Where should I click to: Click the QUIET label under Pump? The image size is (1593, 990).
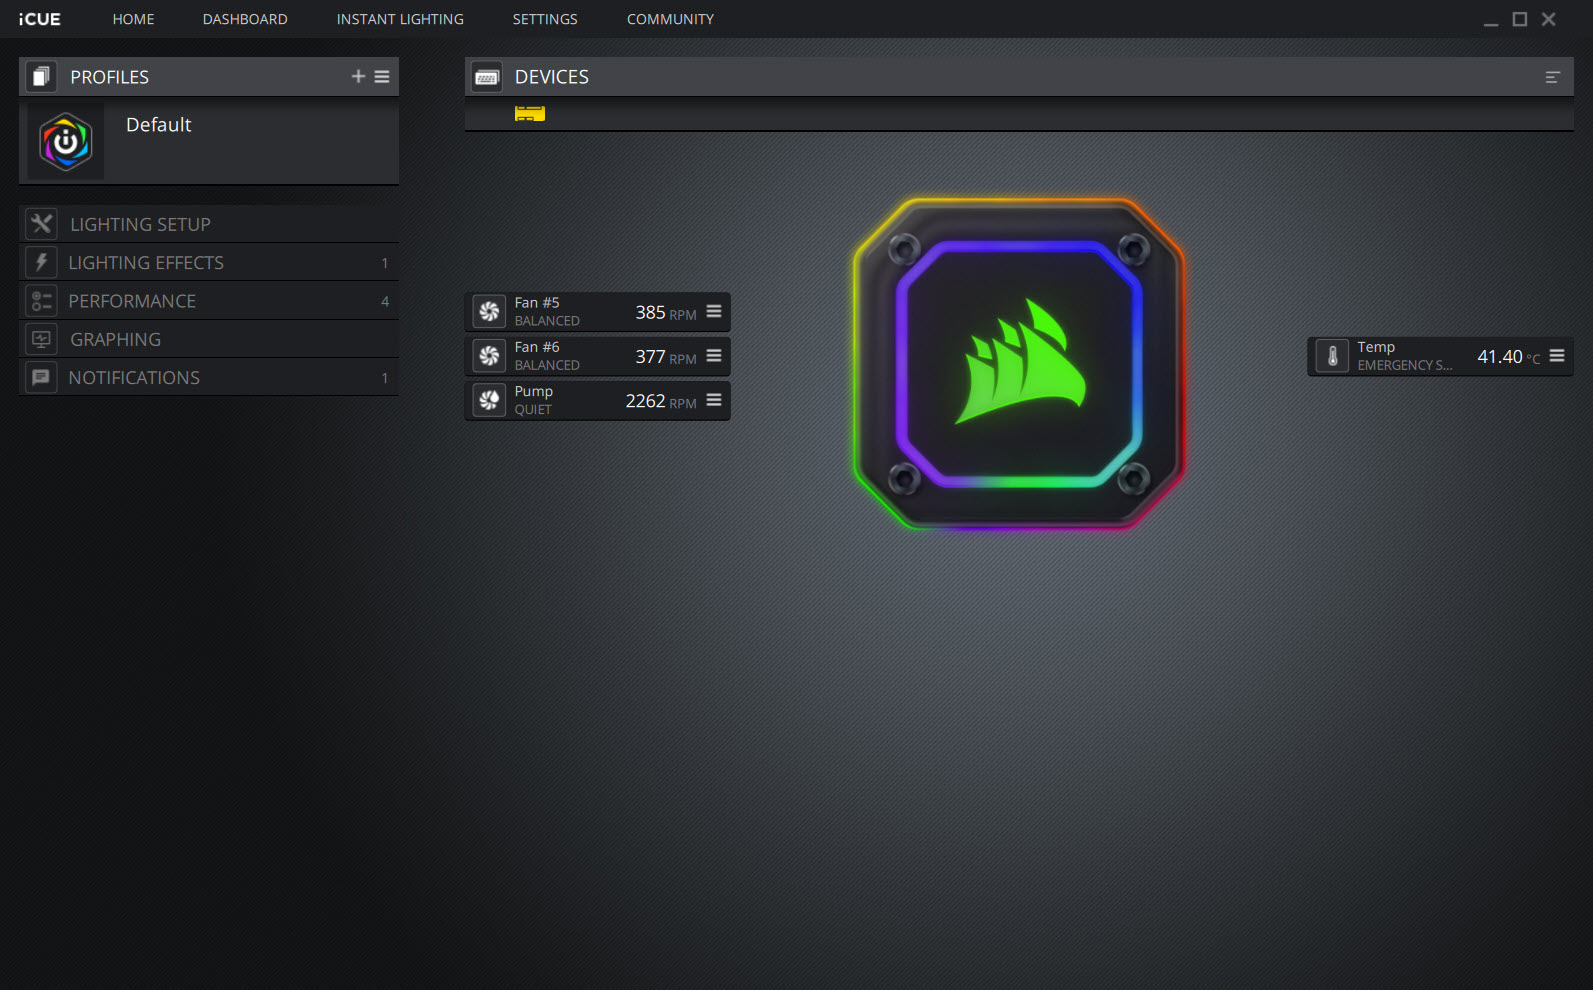533,410
